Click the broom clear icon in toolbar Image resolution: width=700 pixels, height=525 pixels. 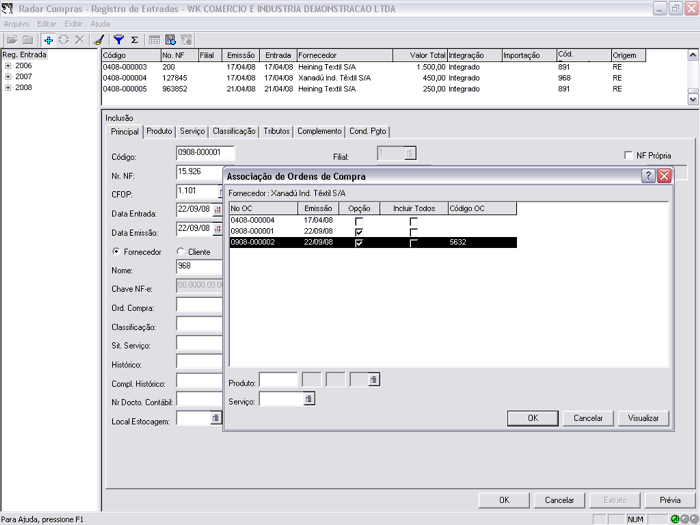[98, 40]
